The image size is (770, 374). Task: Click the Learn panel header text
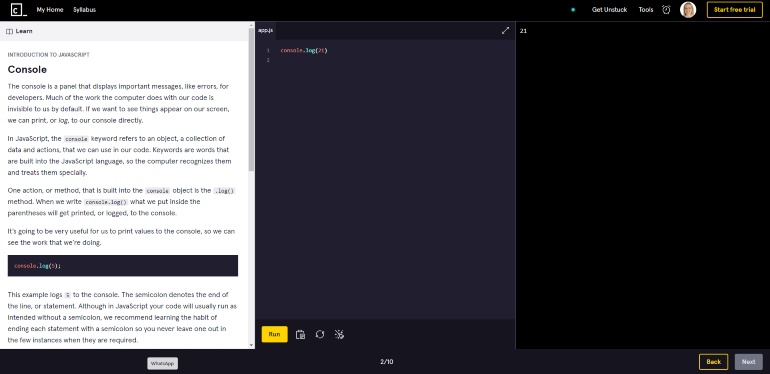pyautogui.click(x=24, y=31)
